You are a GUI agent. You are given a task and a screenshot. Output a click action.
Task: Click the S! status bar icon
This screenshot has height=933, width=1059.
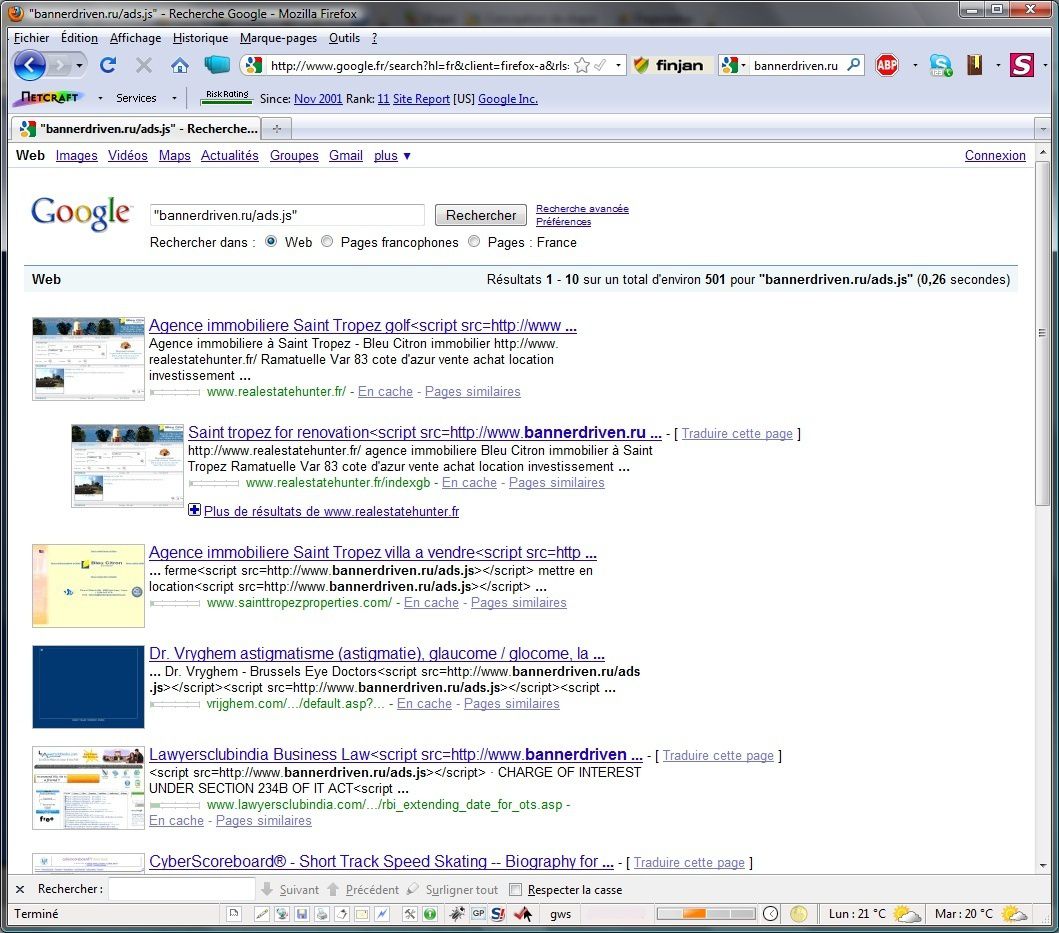click(x=498, y=914)
